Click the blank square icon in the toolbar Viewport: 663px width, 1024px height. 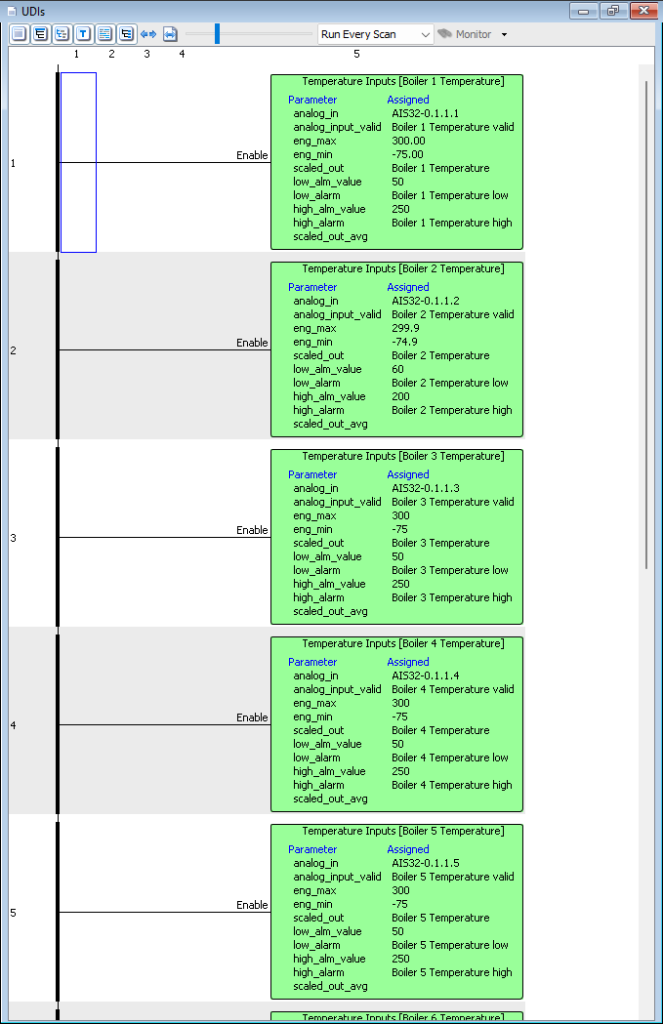19,34
